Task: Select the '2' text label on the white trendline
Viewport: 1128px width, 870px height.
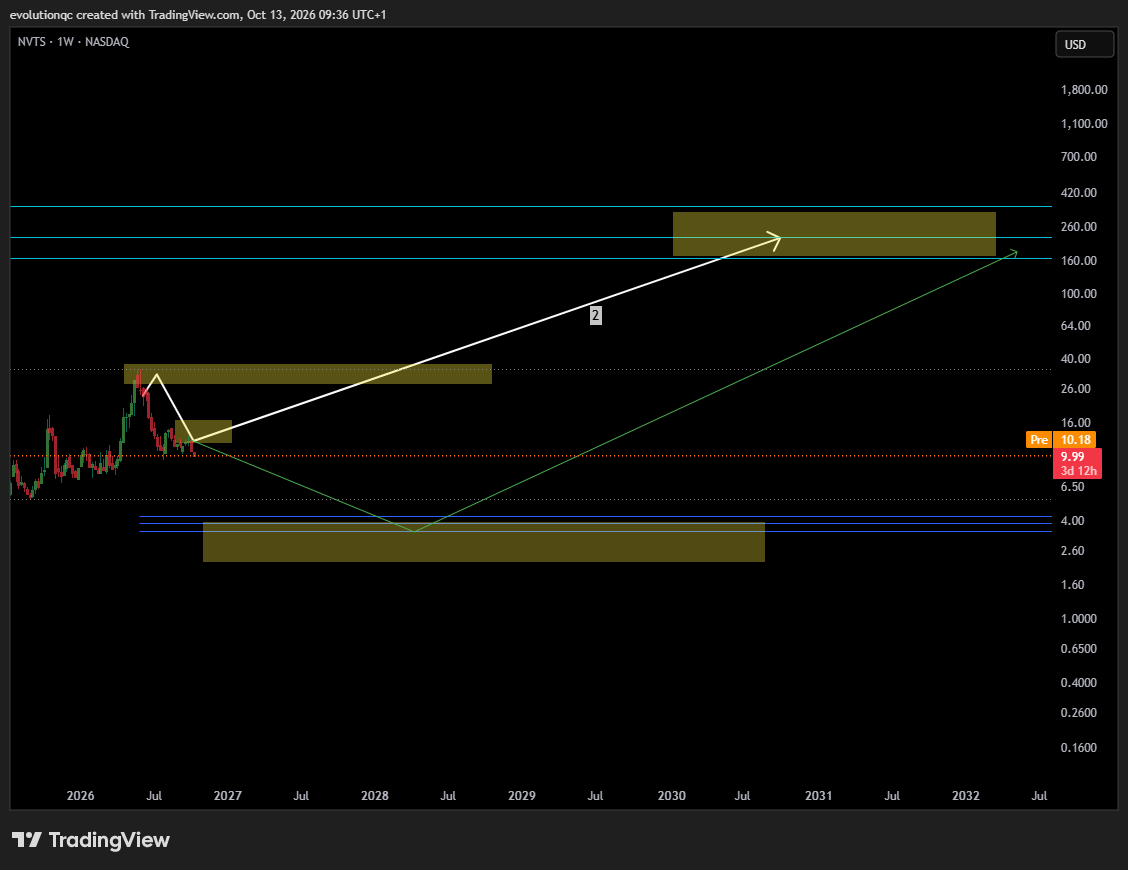Action: point(595,315)
